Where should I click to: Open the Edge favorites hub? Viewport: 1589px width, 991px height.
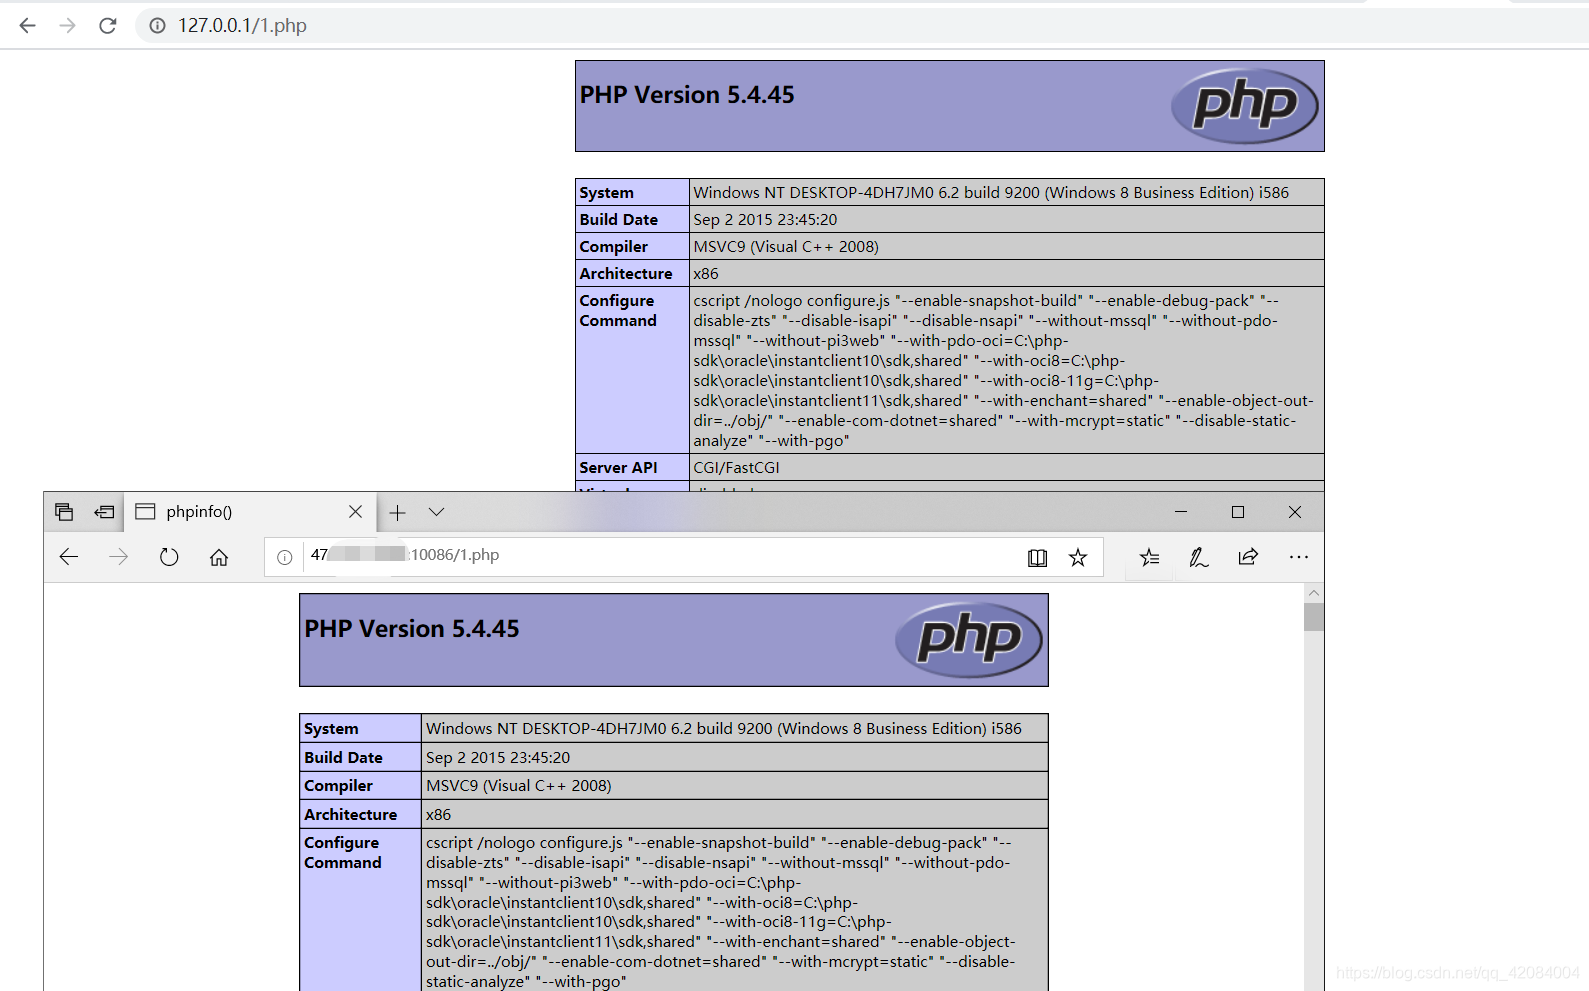[1149, 558]
